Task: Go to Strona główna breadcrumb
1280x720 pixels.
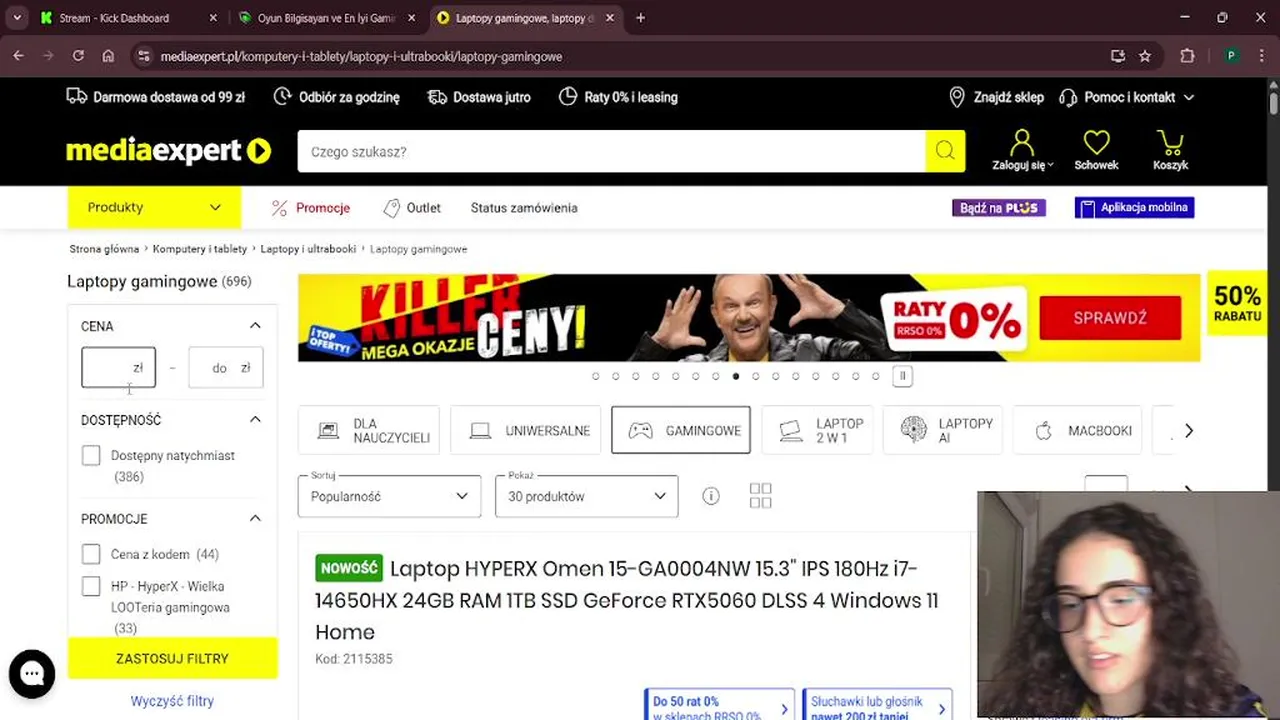Action: pos(104,249)
